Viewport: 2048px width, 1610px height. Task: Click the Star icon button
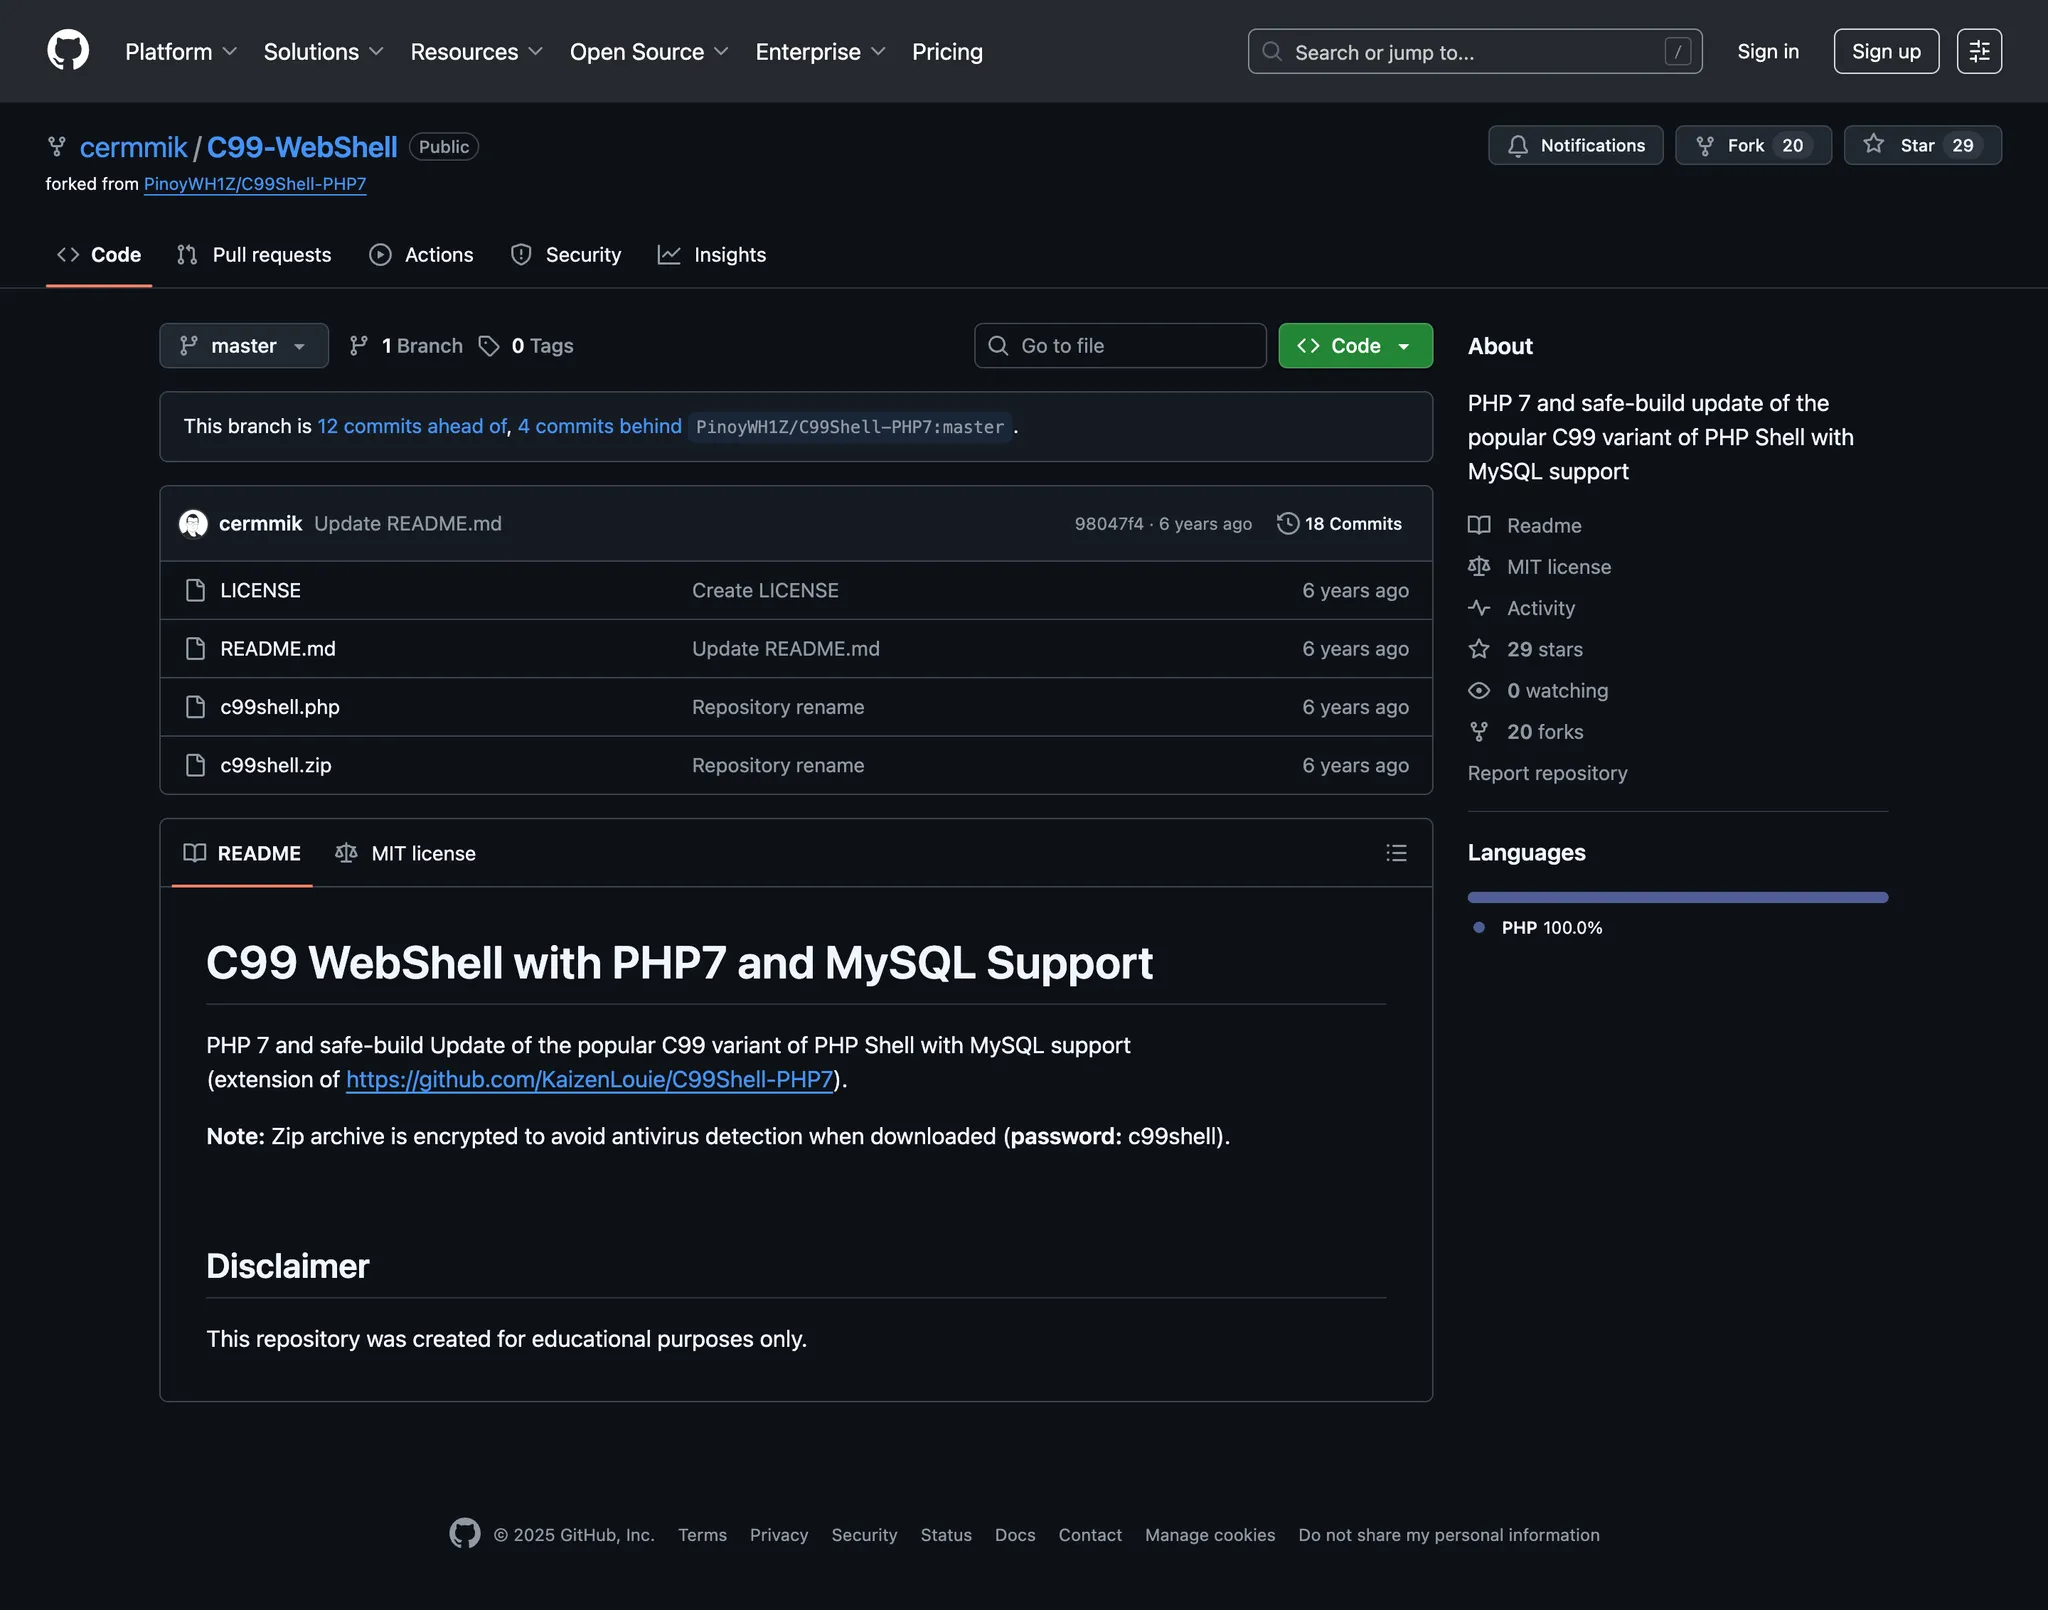coord(1874,145)
